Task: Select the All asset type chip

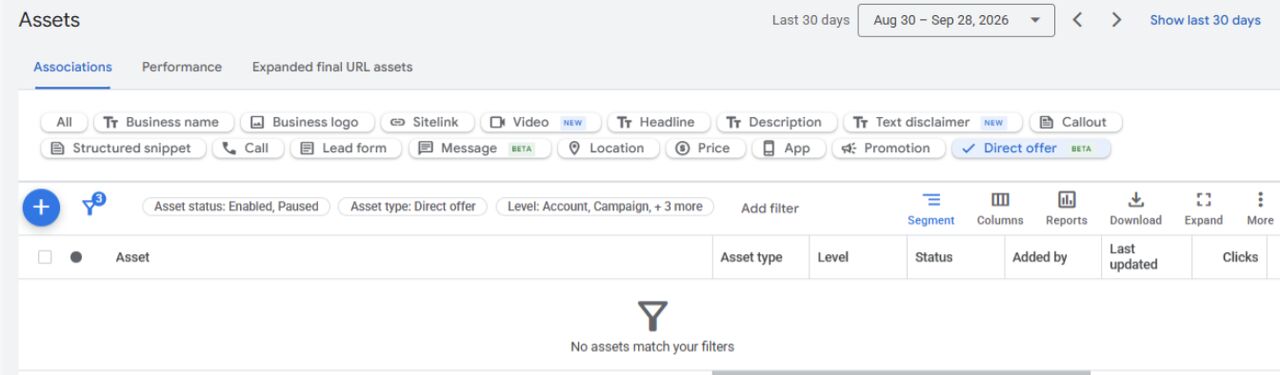Action: [64, 122]
